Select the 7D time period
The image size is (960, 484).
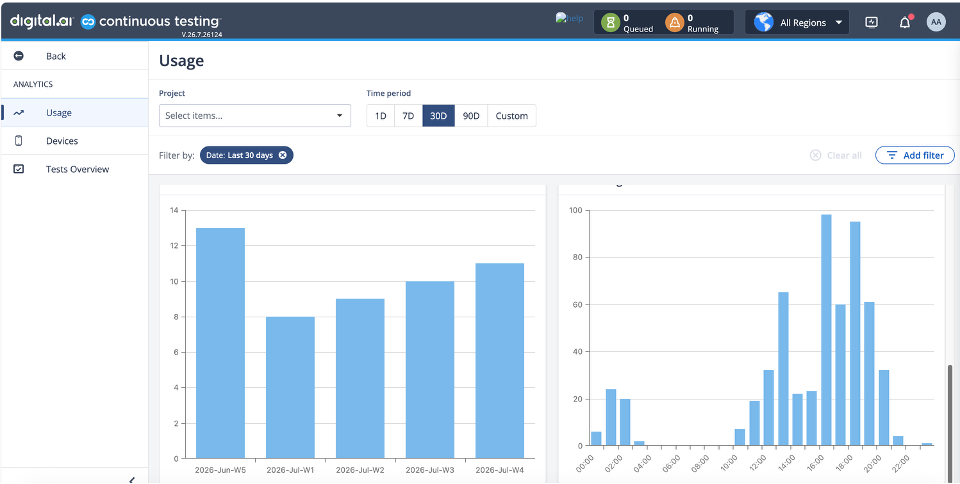click(x=408, y=116)
